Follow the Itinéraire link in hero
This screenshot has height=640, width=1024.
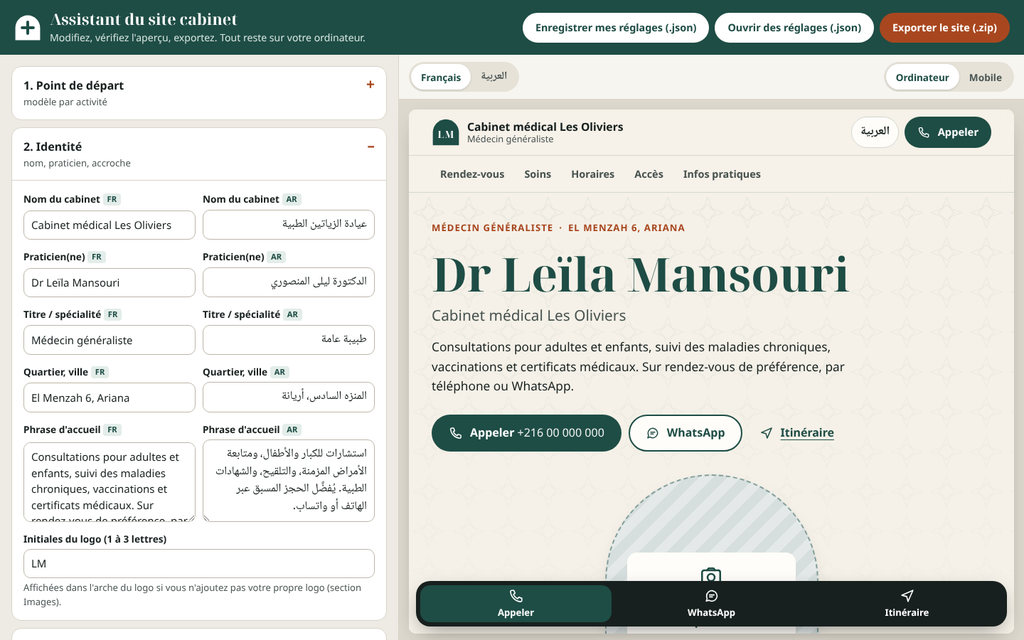(807, 433)
